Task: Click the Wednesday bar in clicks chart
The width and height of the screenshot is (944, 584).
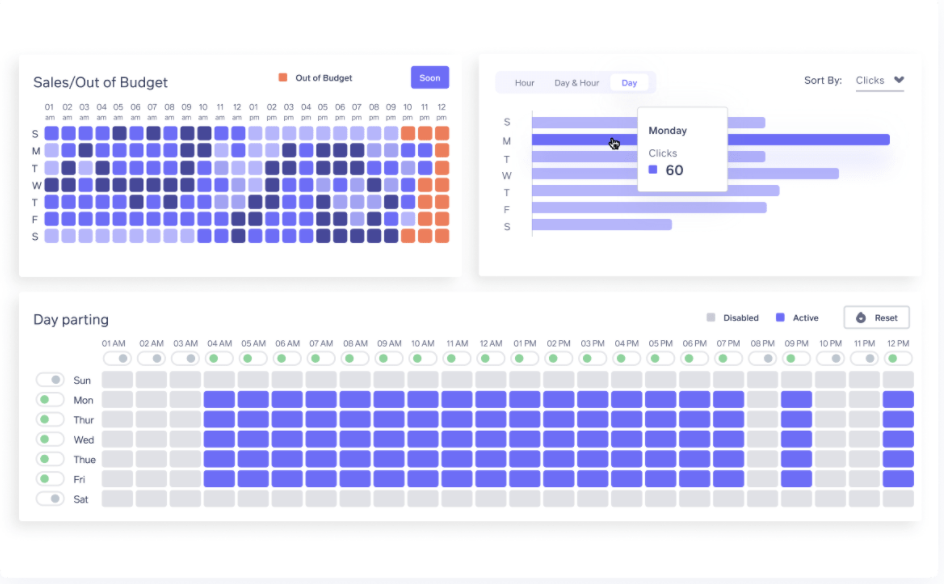Action: point(685,174)
